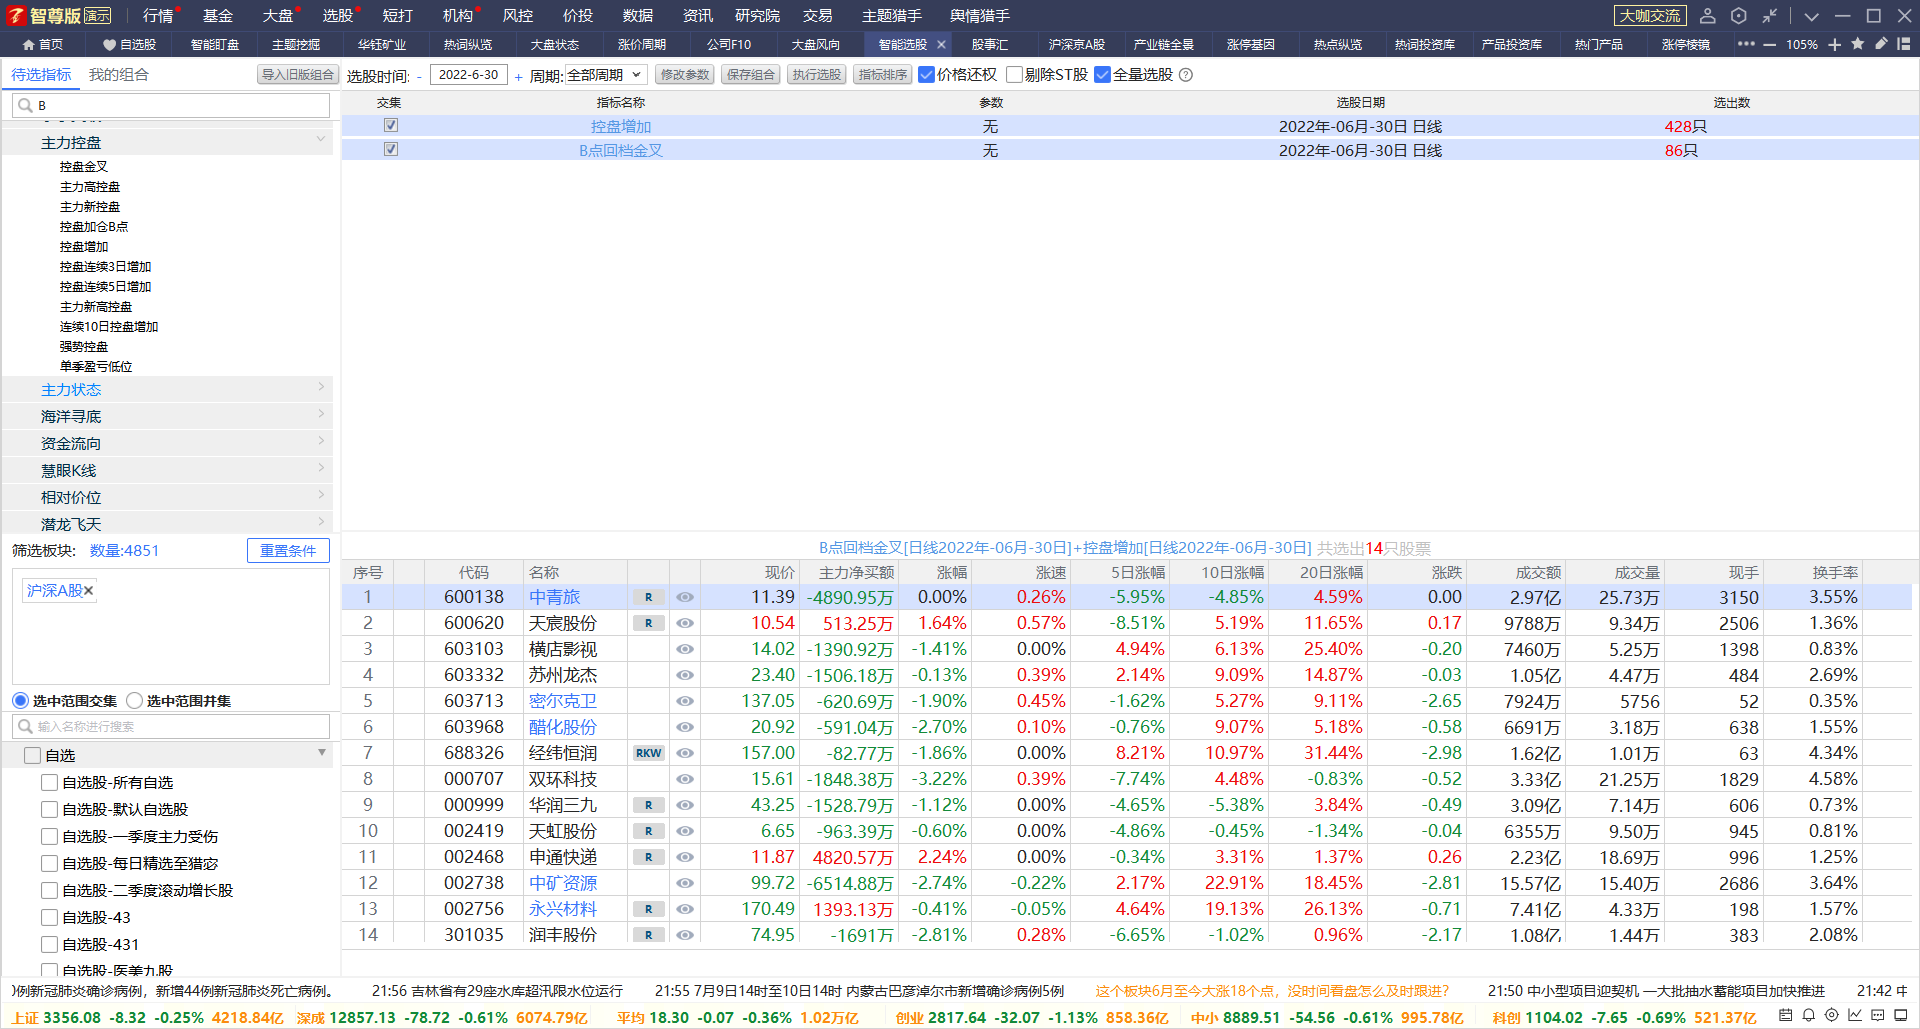1920x1029 pixels.
Task: Click the R badge for 永兴材料
Action: (x=649, y=909)
